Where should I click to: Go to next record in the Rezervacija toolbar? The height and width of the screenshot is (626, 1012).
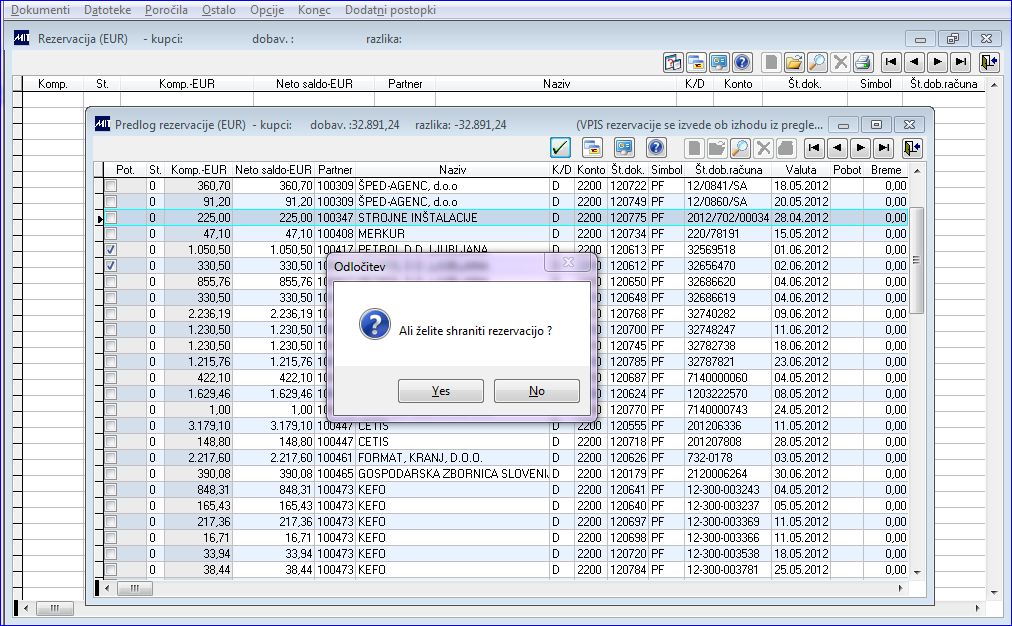pyautogui.click(x=937, y=62)
